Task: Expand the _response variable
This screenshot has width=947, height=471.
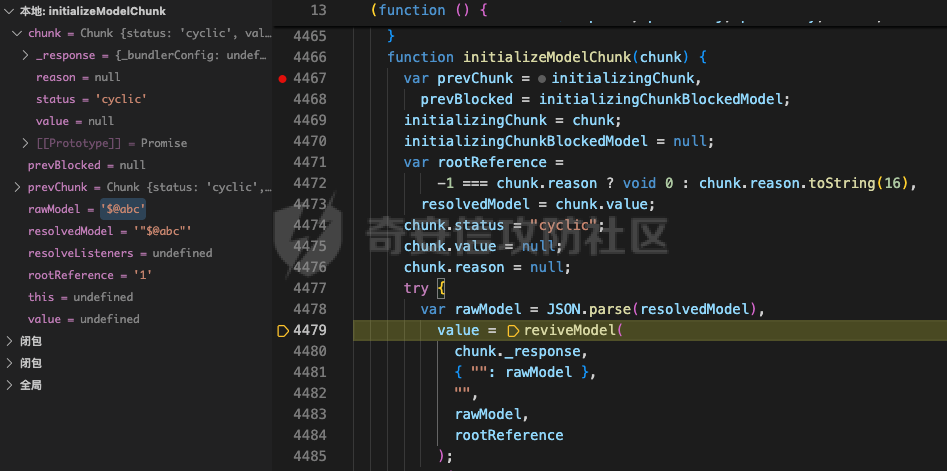Action: point(26,55)
